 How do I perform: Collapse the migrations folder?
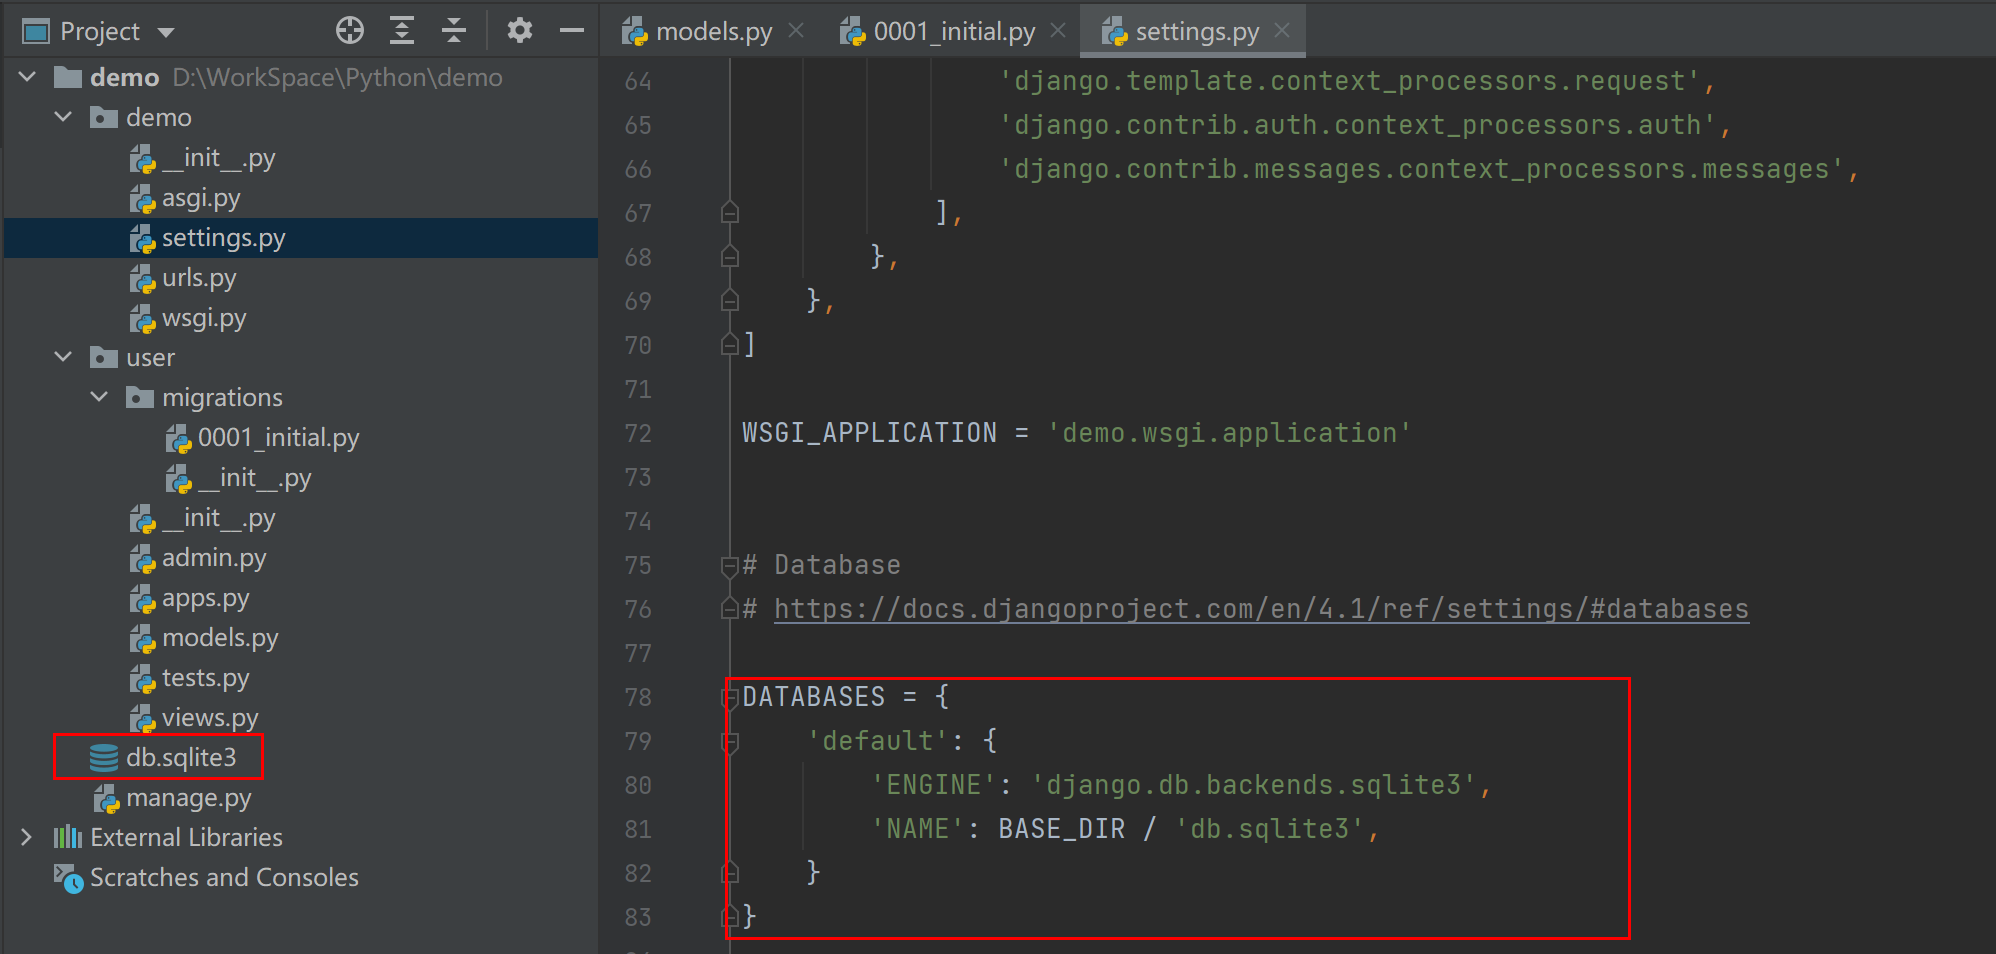[100, 397]
